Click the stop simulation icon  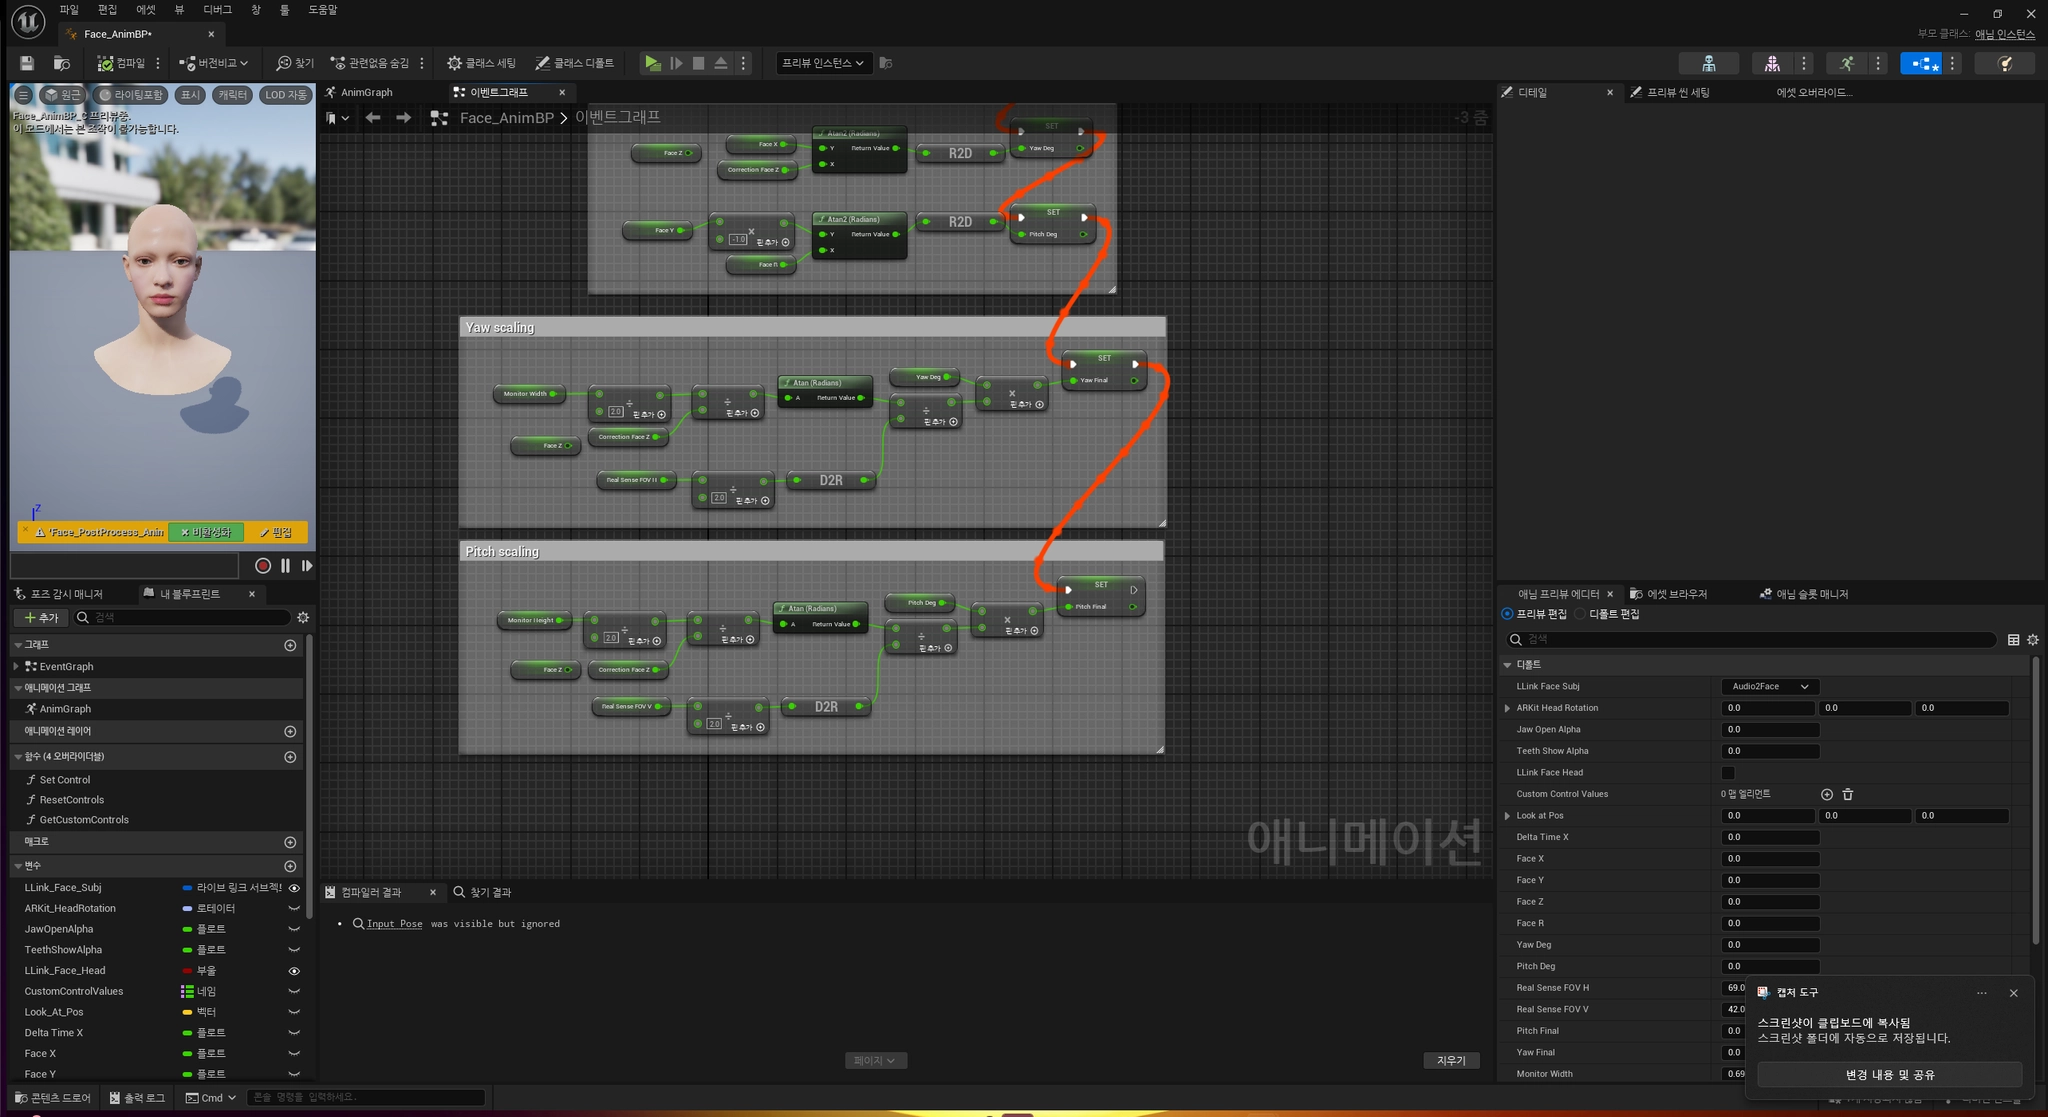[698, 63]
